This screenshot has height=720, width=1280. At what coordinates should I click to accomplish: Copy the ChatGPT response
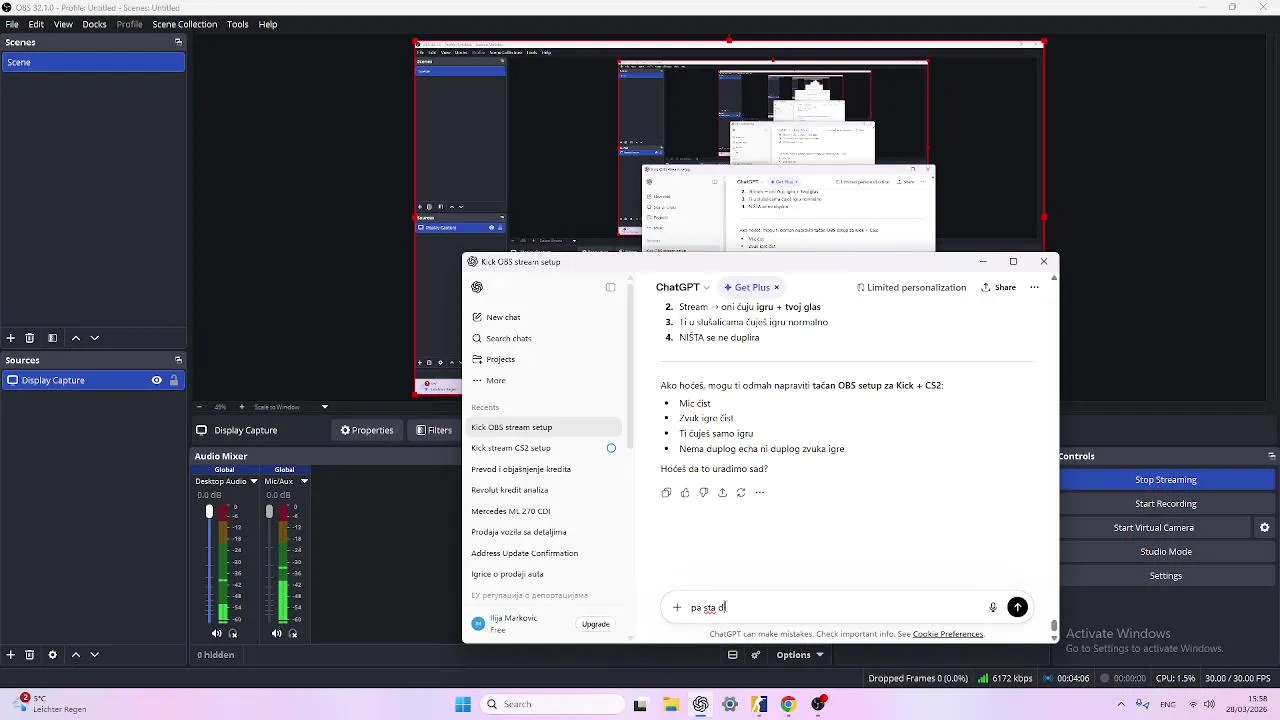tap(666, 492)
